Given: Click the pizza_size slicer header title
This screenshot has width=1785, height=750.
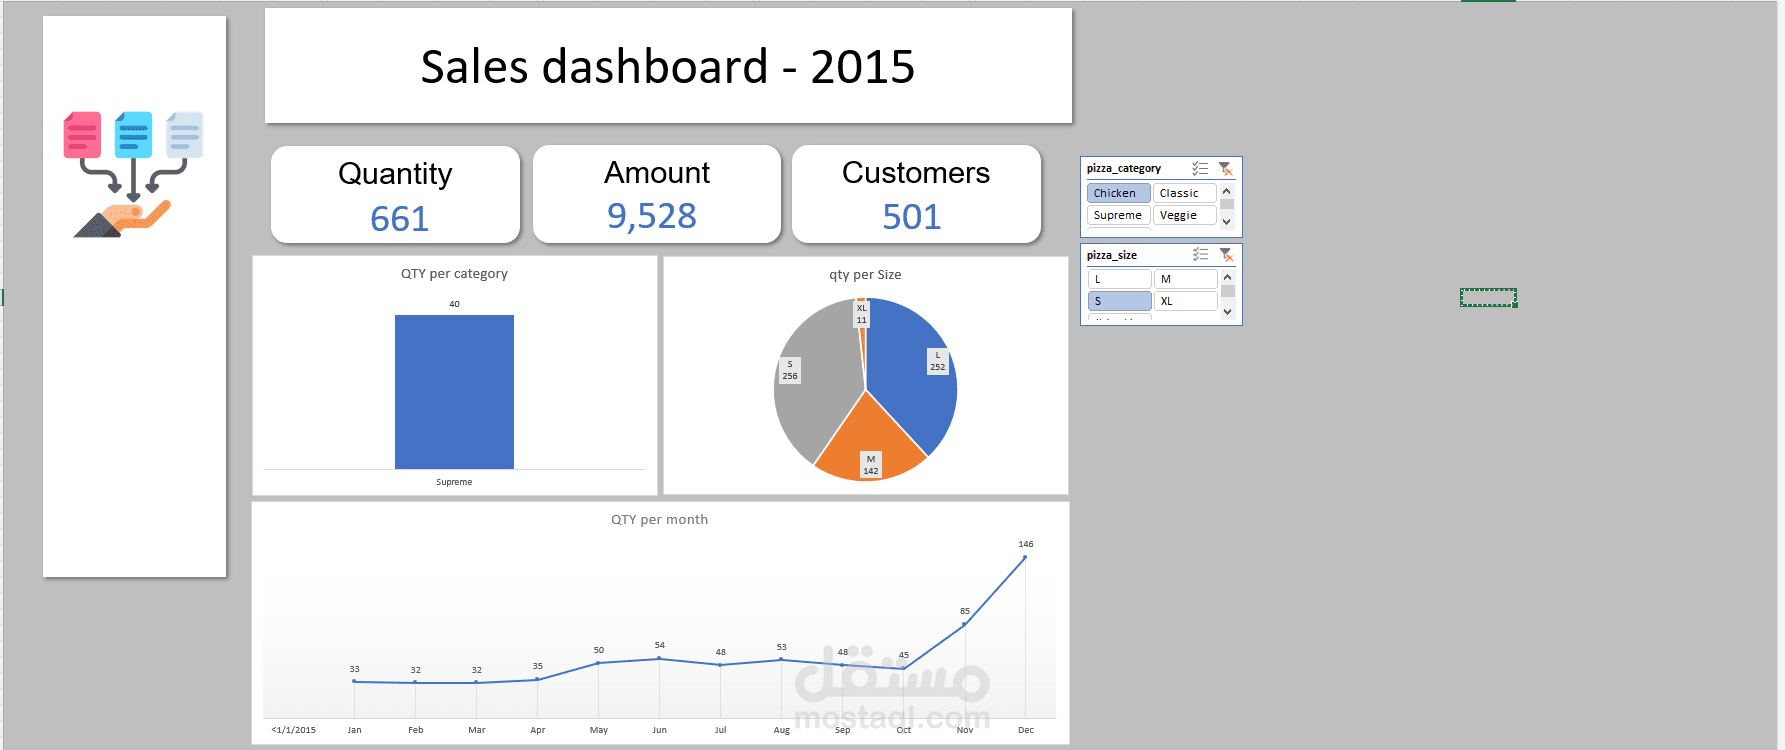Looking at the screenshot, I should [x=1112, y=255].
